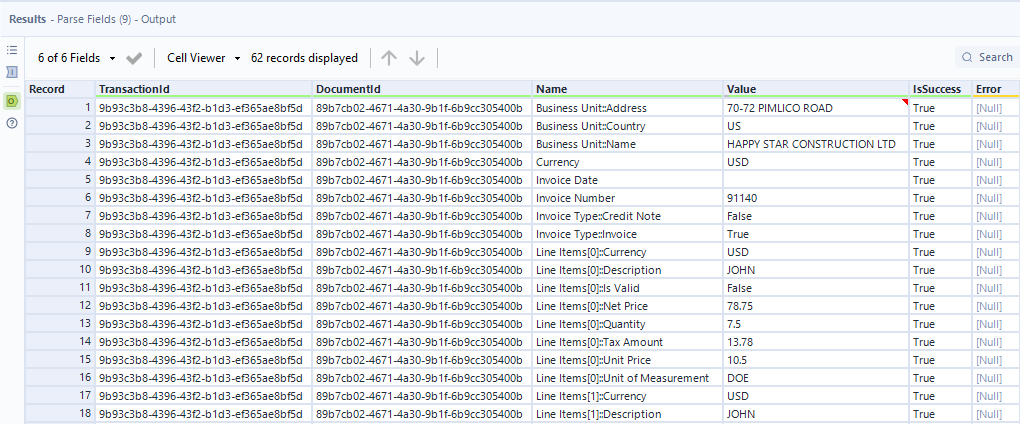The image size is (1020, 424).
Task: Select record number 10 row header
Action: (x=60, y=270)
